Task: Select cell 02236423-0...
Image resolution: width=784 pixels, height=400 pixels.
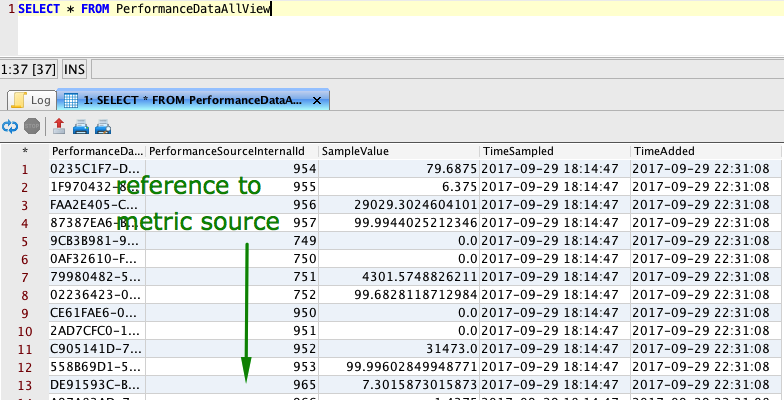Action: 98,295
